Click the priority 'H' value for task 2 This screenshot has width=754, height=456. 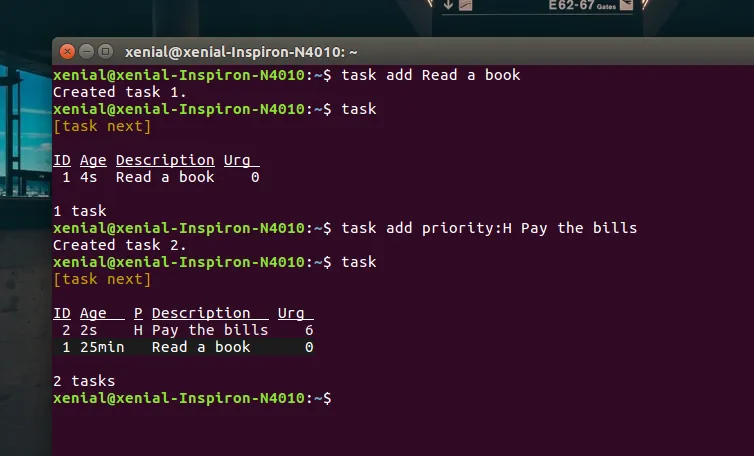(x=138, y=330)
